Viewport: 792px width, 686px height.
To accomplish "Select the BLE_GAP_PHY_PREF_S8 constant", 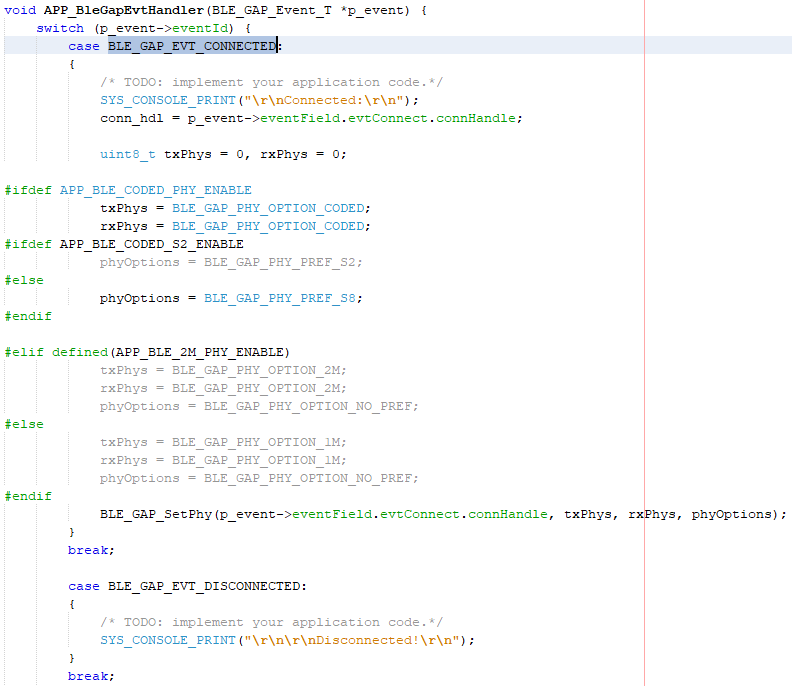I will (x=283, y=298).
